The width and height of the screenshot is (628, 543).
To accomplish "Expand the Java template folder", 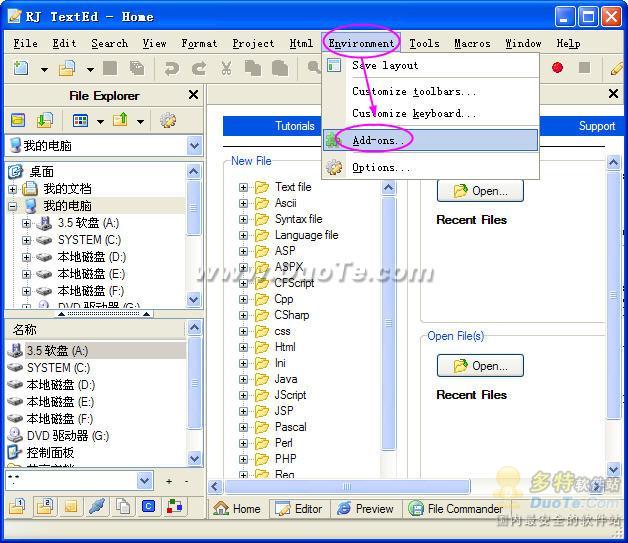I will (243, 379).
